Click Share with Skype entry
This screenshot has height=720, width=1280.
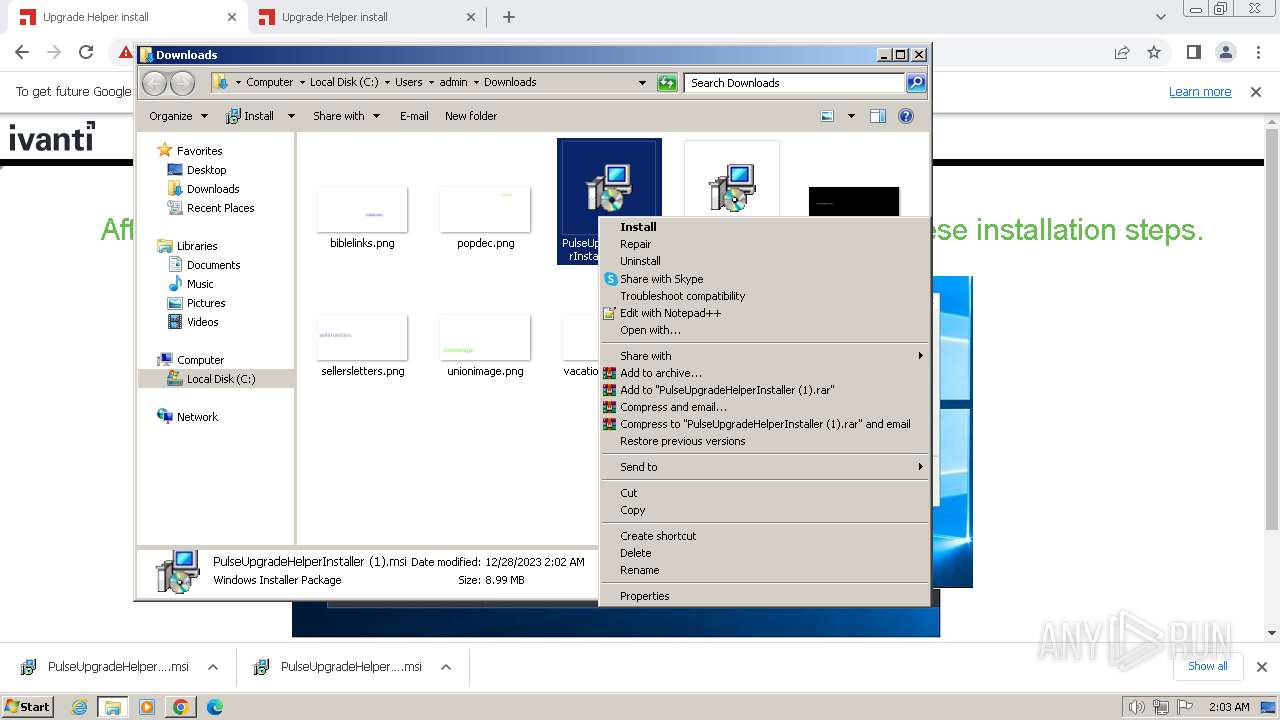661,279
